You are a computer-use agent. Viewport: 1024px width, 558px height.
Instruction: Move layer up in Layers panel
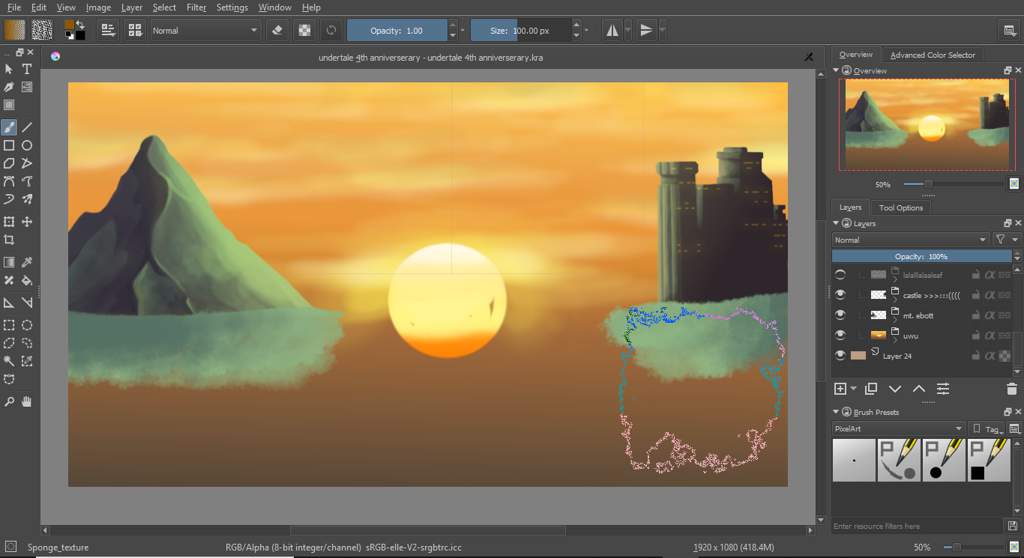tap(919, 389)
